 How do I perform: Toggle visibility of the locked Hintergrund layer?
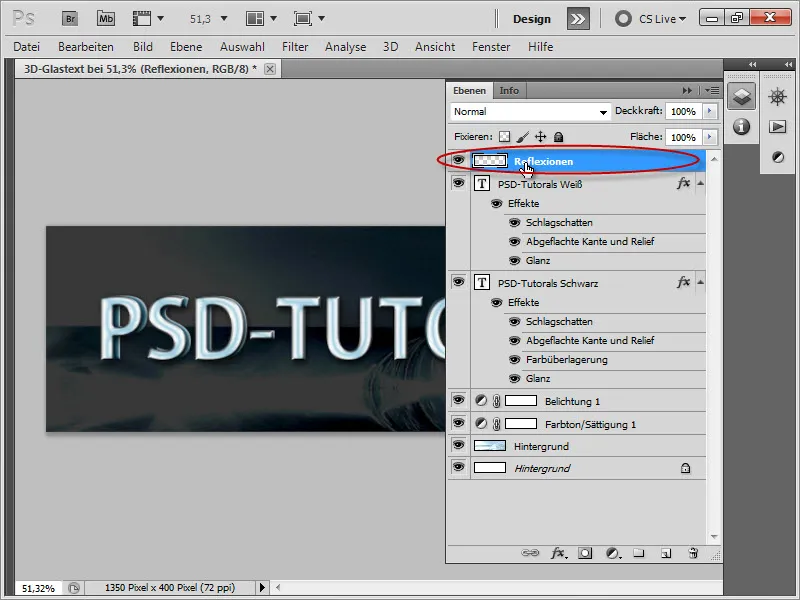pos(459,467)
